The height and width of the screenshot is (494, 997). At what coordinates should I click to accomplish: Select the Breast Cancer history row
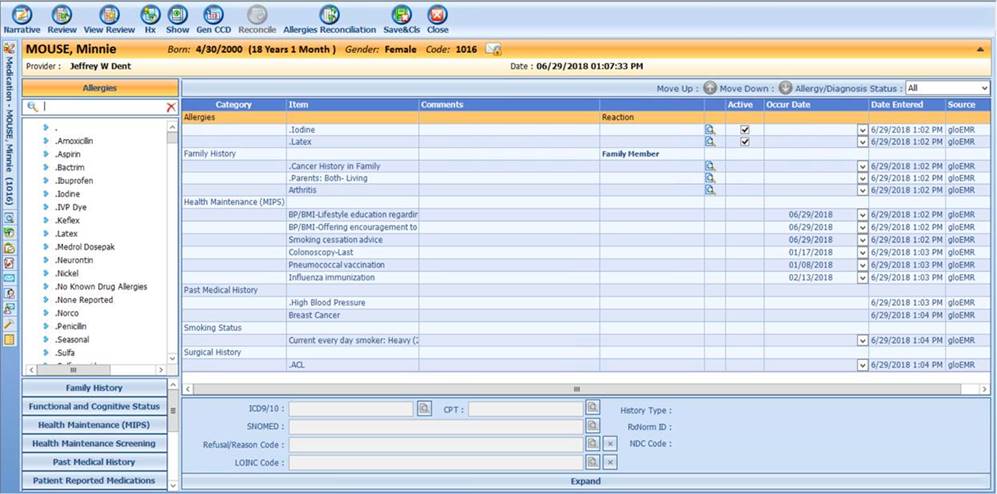click(x=585, y=315)
